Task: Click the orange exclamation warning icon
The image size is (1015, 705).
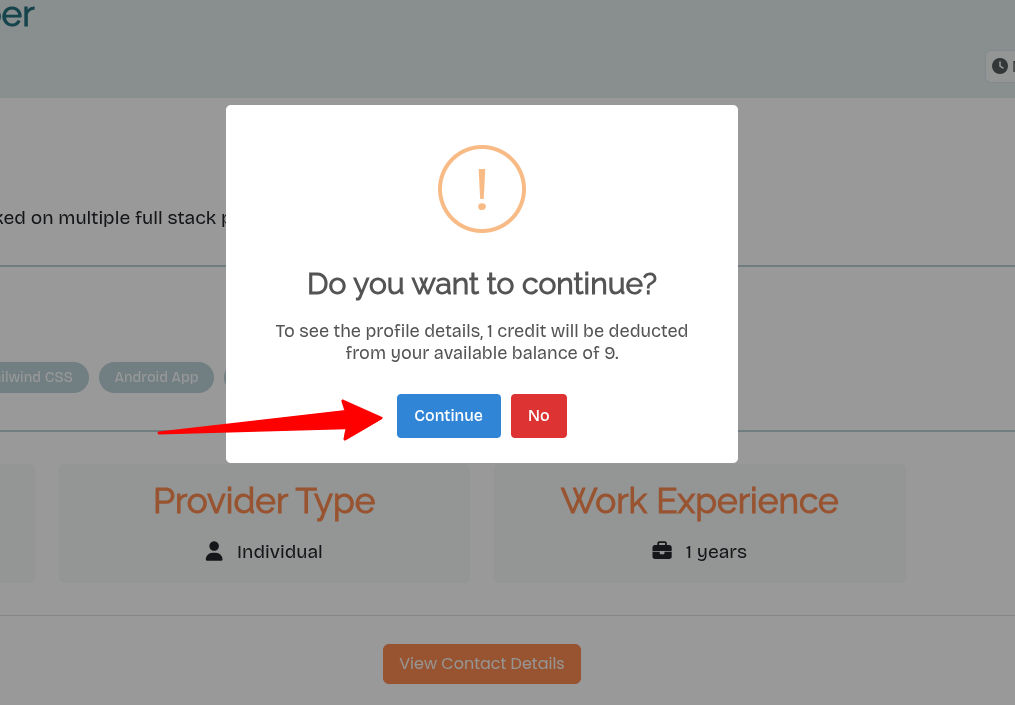Action: [x=481, y=189]
